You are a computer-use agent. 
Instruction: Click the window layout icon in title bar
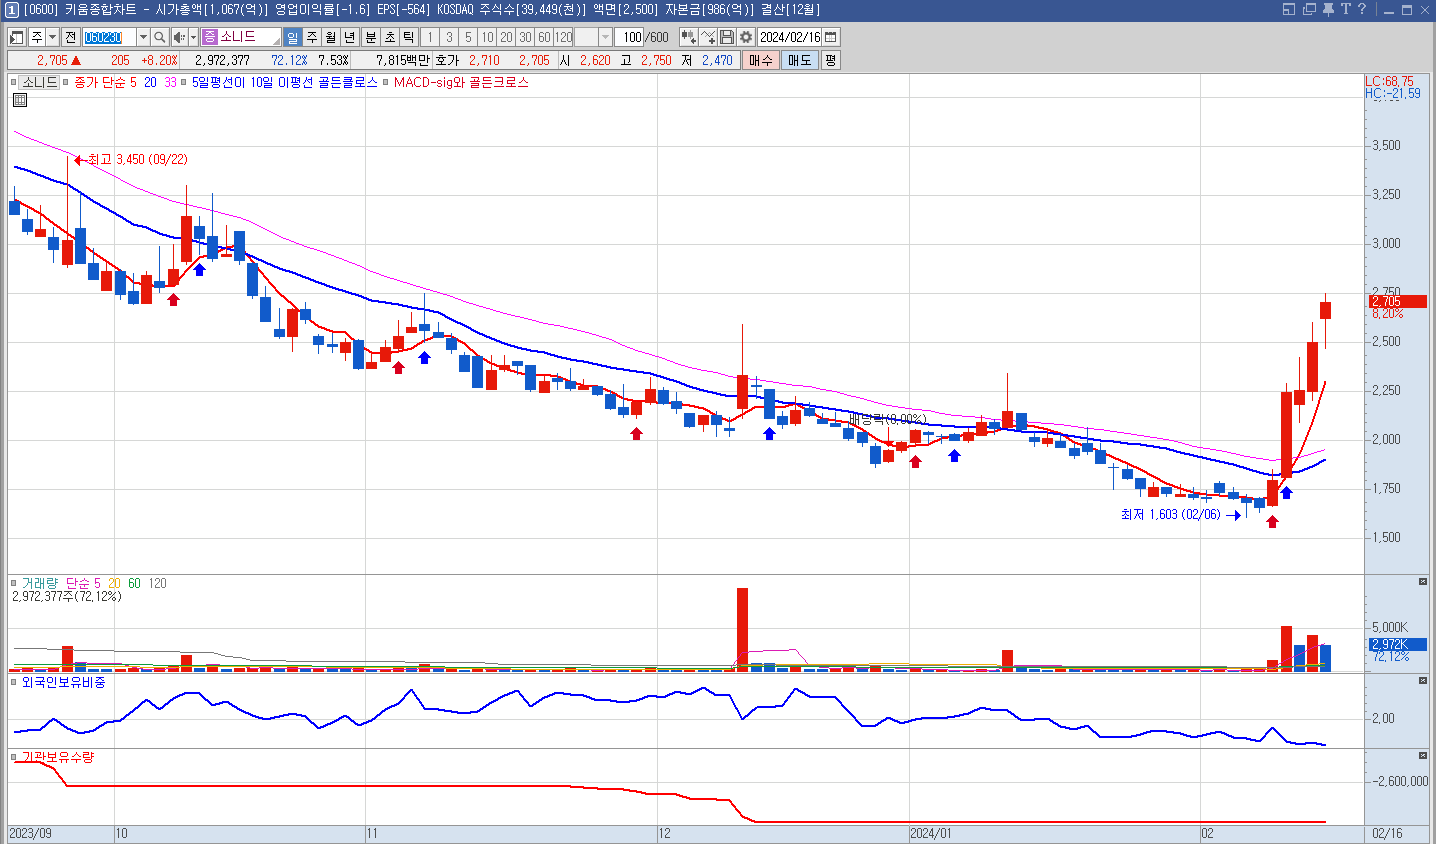coord(1289,9)
